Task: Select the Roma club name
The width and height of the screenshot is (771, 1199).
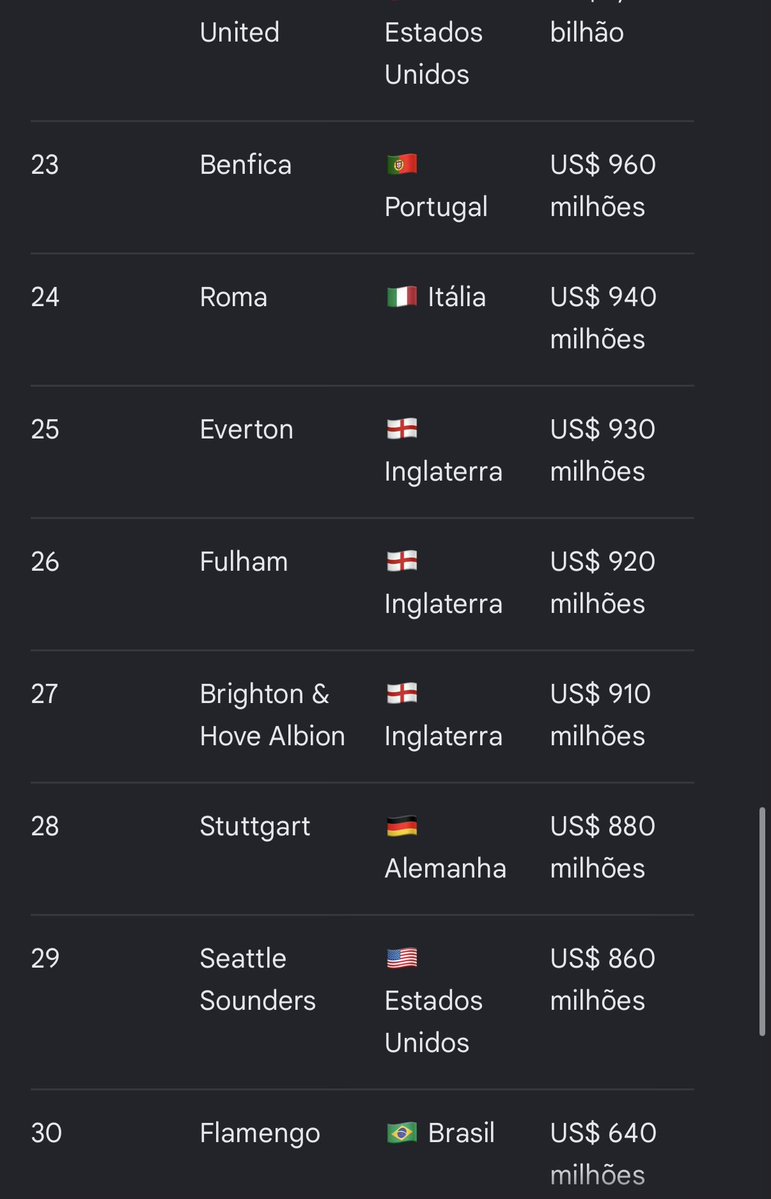Action: point(233,297)
